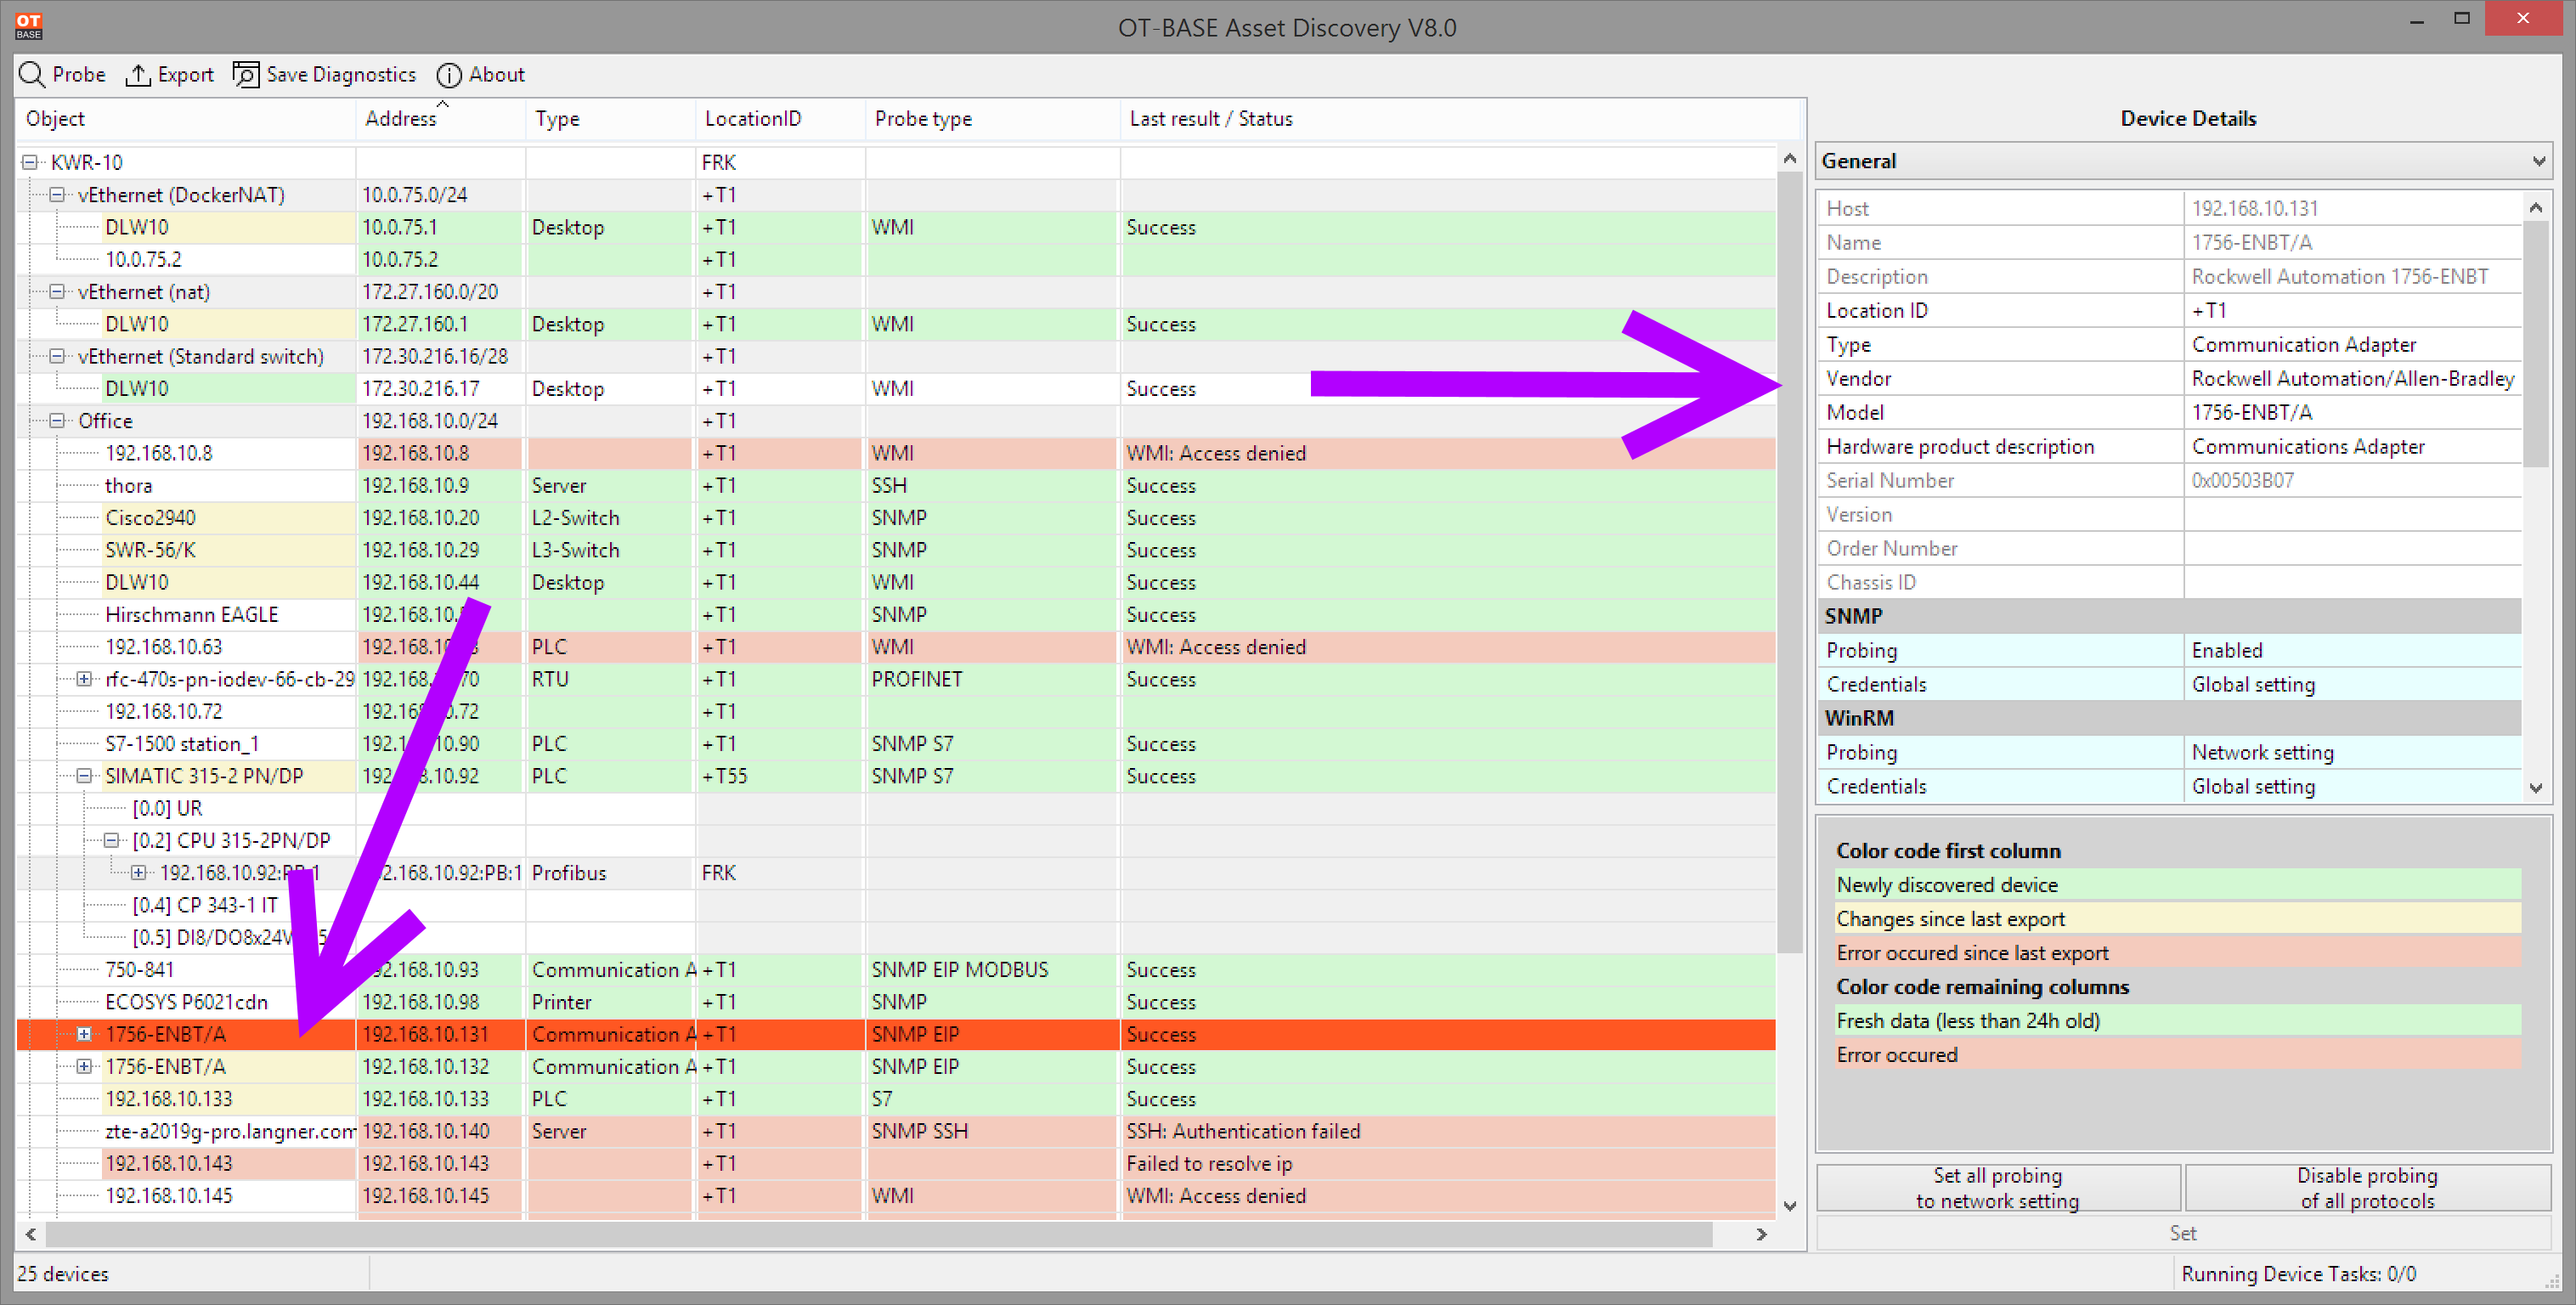2576x1305 pixels.
Task: Click Set all probing to network setting
Action: pos(1997,1188)
